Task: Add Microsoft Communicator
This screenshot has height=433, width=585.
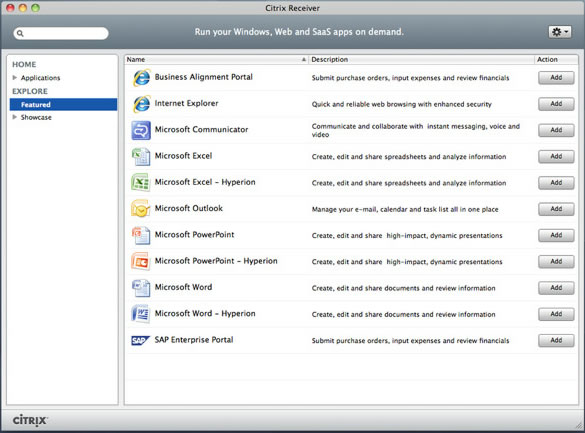Action: click(x=556, y=130)
